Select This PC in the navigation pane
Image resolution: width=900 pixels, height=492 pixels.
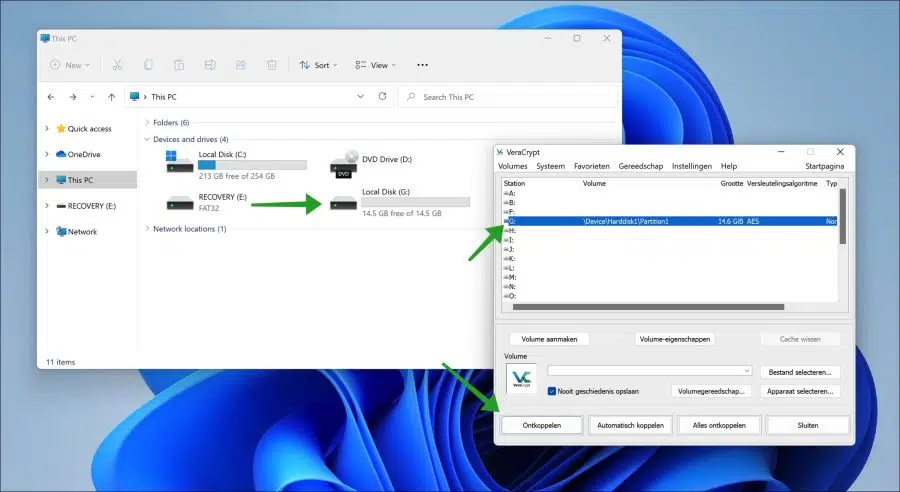coord(88,180)
